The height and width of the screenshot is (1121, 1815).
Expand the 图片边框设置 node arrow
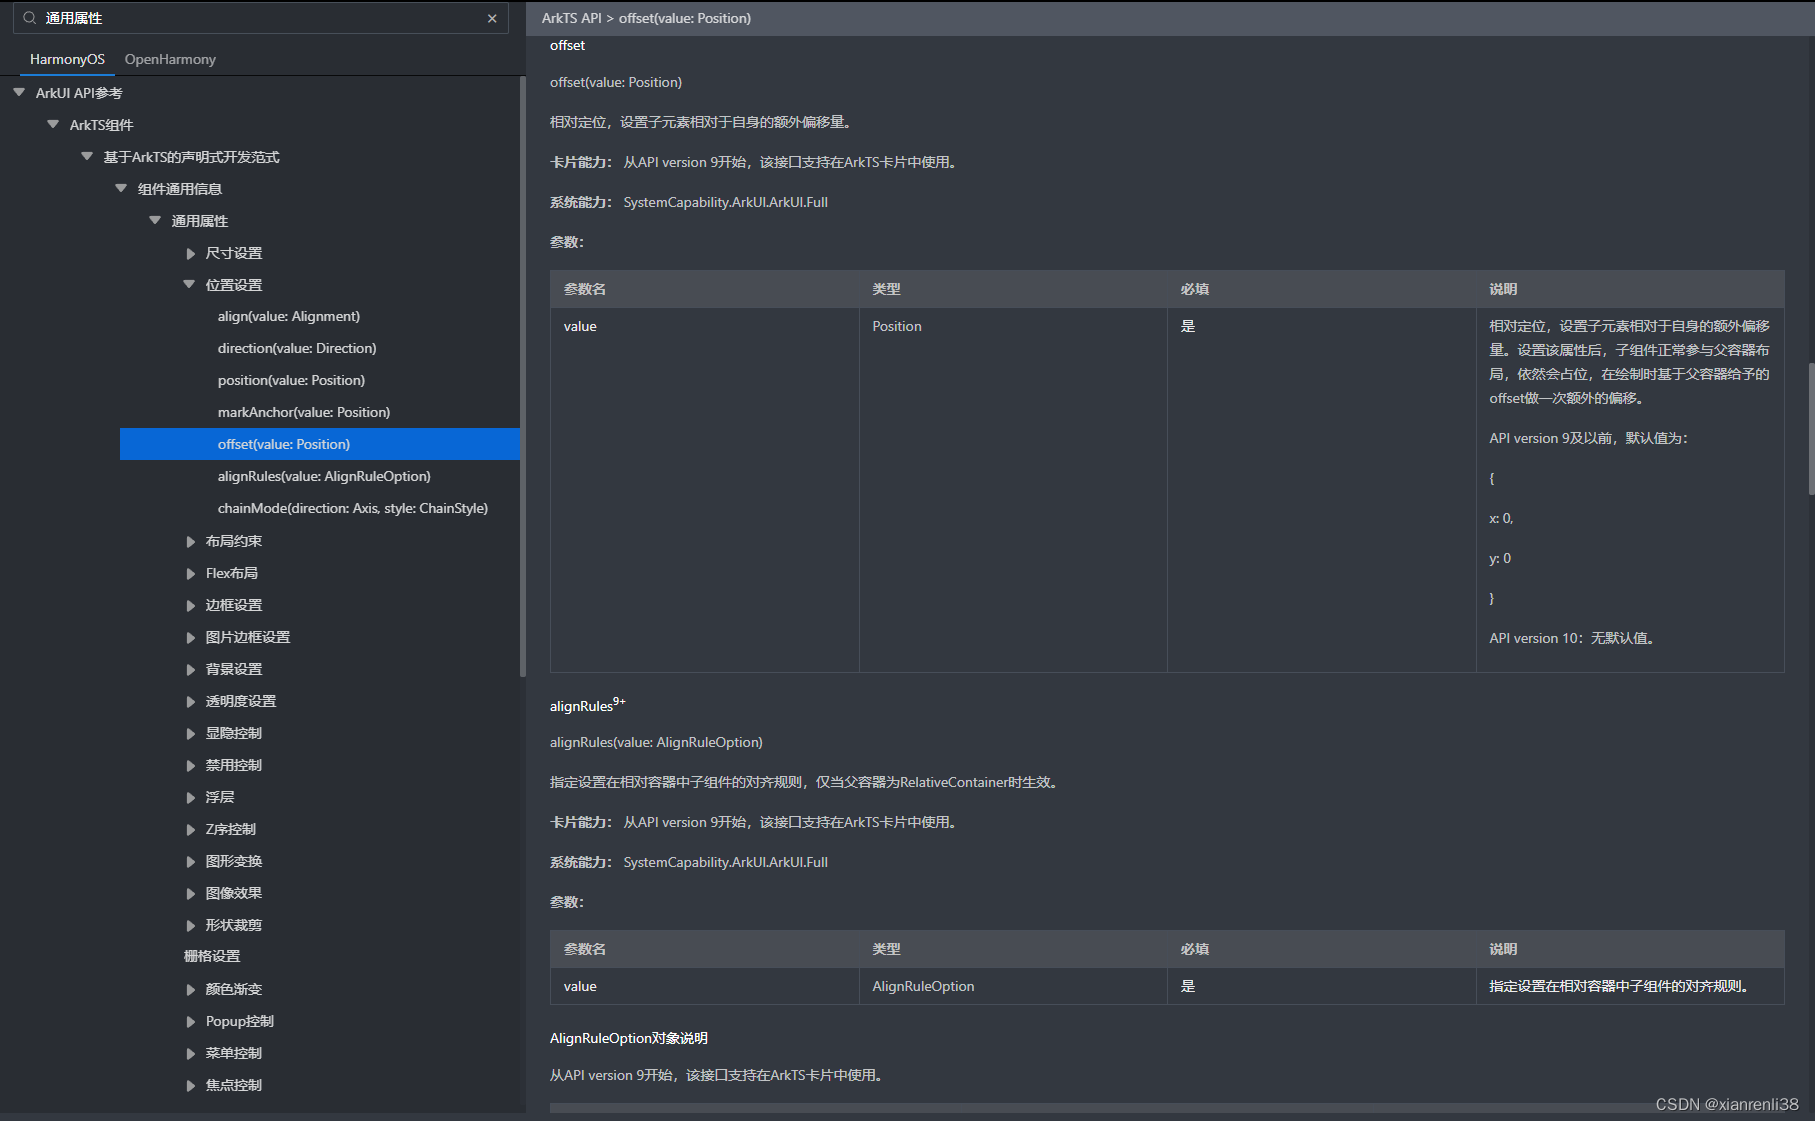click(190, 637)
